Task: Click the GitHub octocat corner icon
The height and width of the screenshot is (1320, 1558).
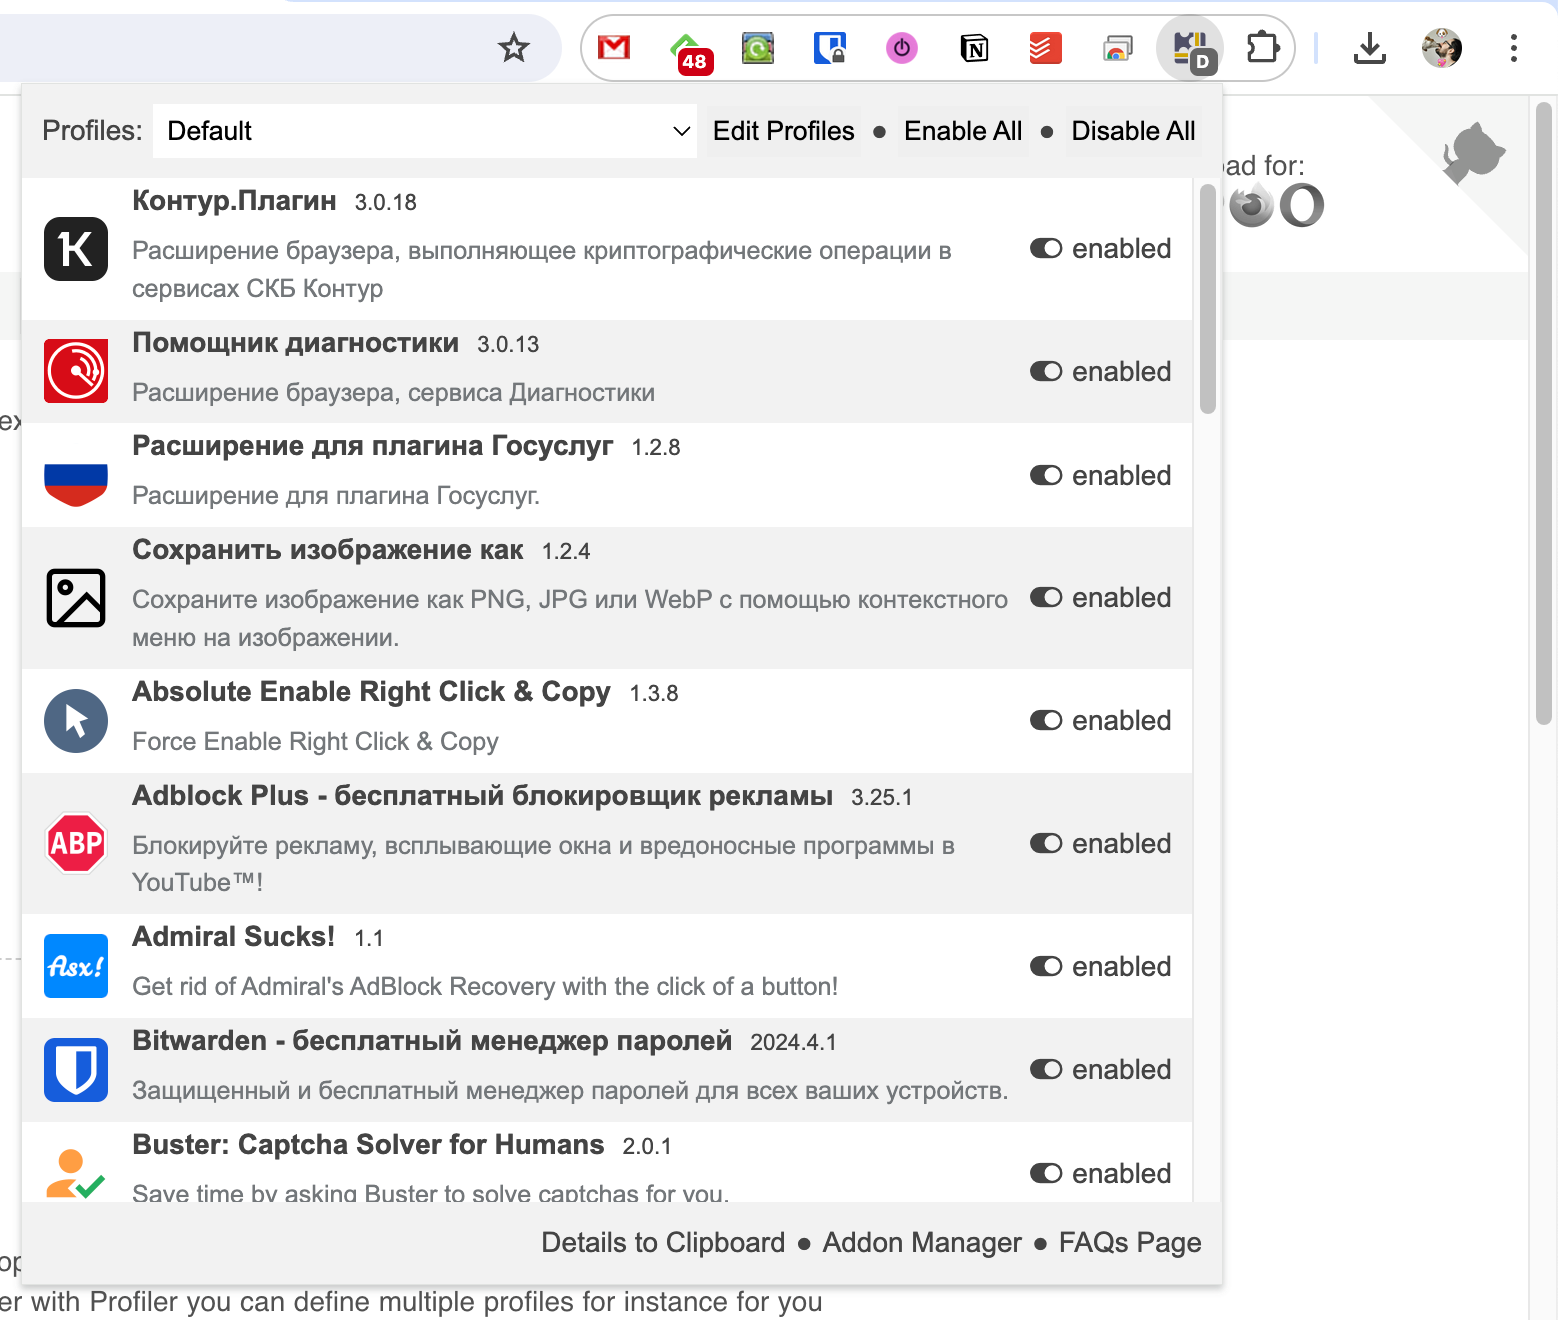Action: (x=1473, y=153)
